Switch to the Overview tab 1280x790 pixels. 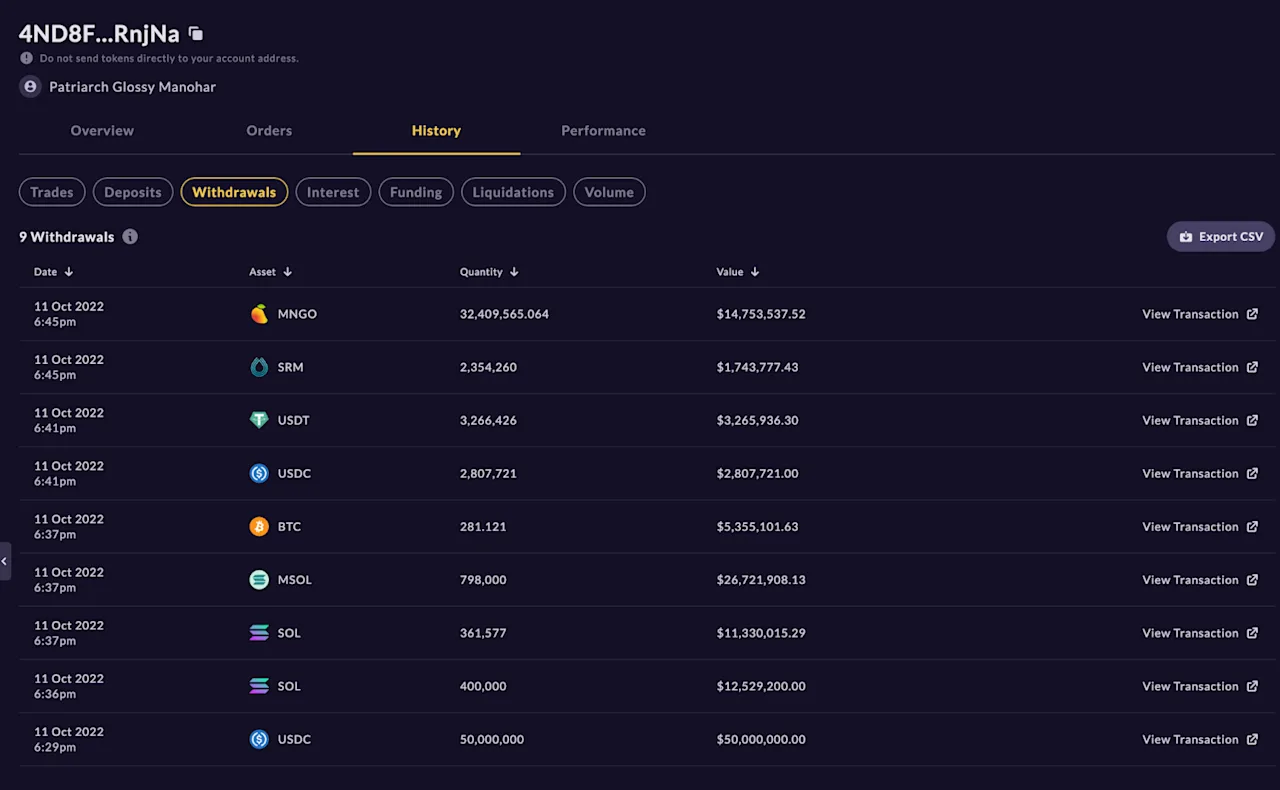pos(102,131)
